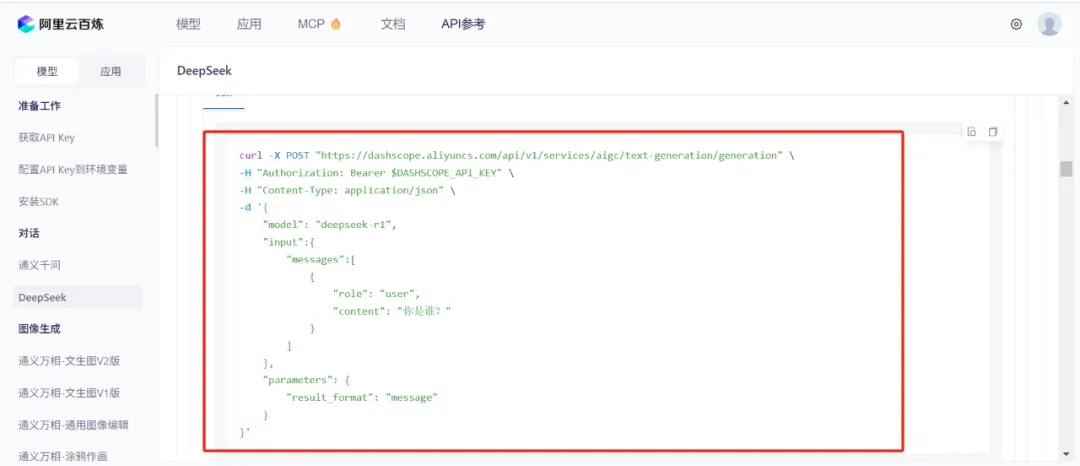Click the MCP flame icon
Viewport: 1080px width, 466px height.
(x=335, y=24)
